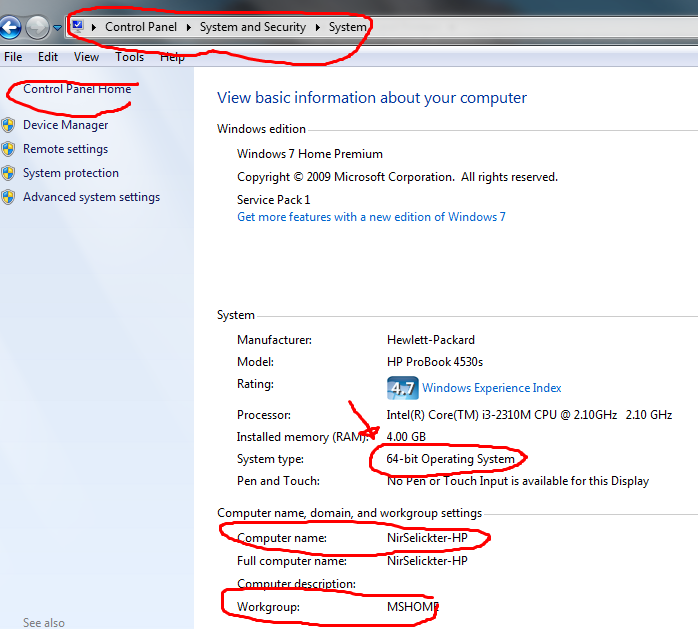698x629 pixels.
Task: Expand arrow after Control Panel breadcrumb
Action: (189, 28)
